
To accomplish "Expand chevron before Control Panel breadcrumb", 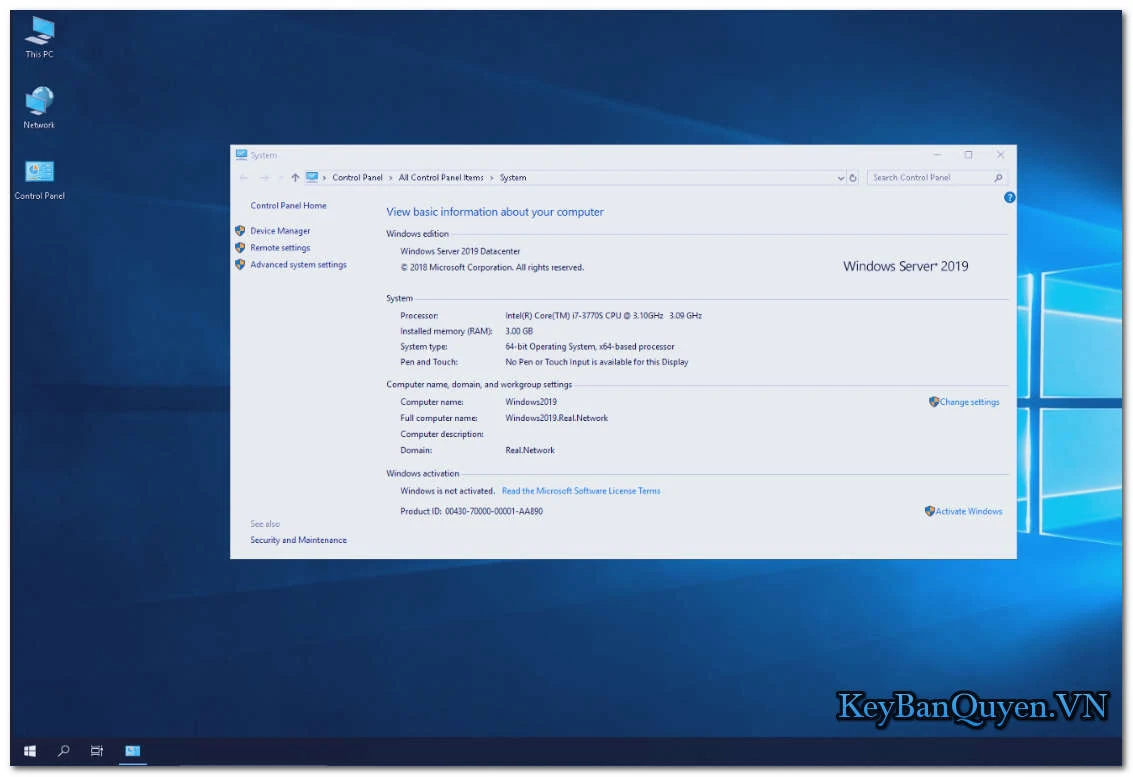I will click(324, 178).
